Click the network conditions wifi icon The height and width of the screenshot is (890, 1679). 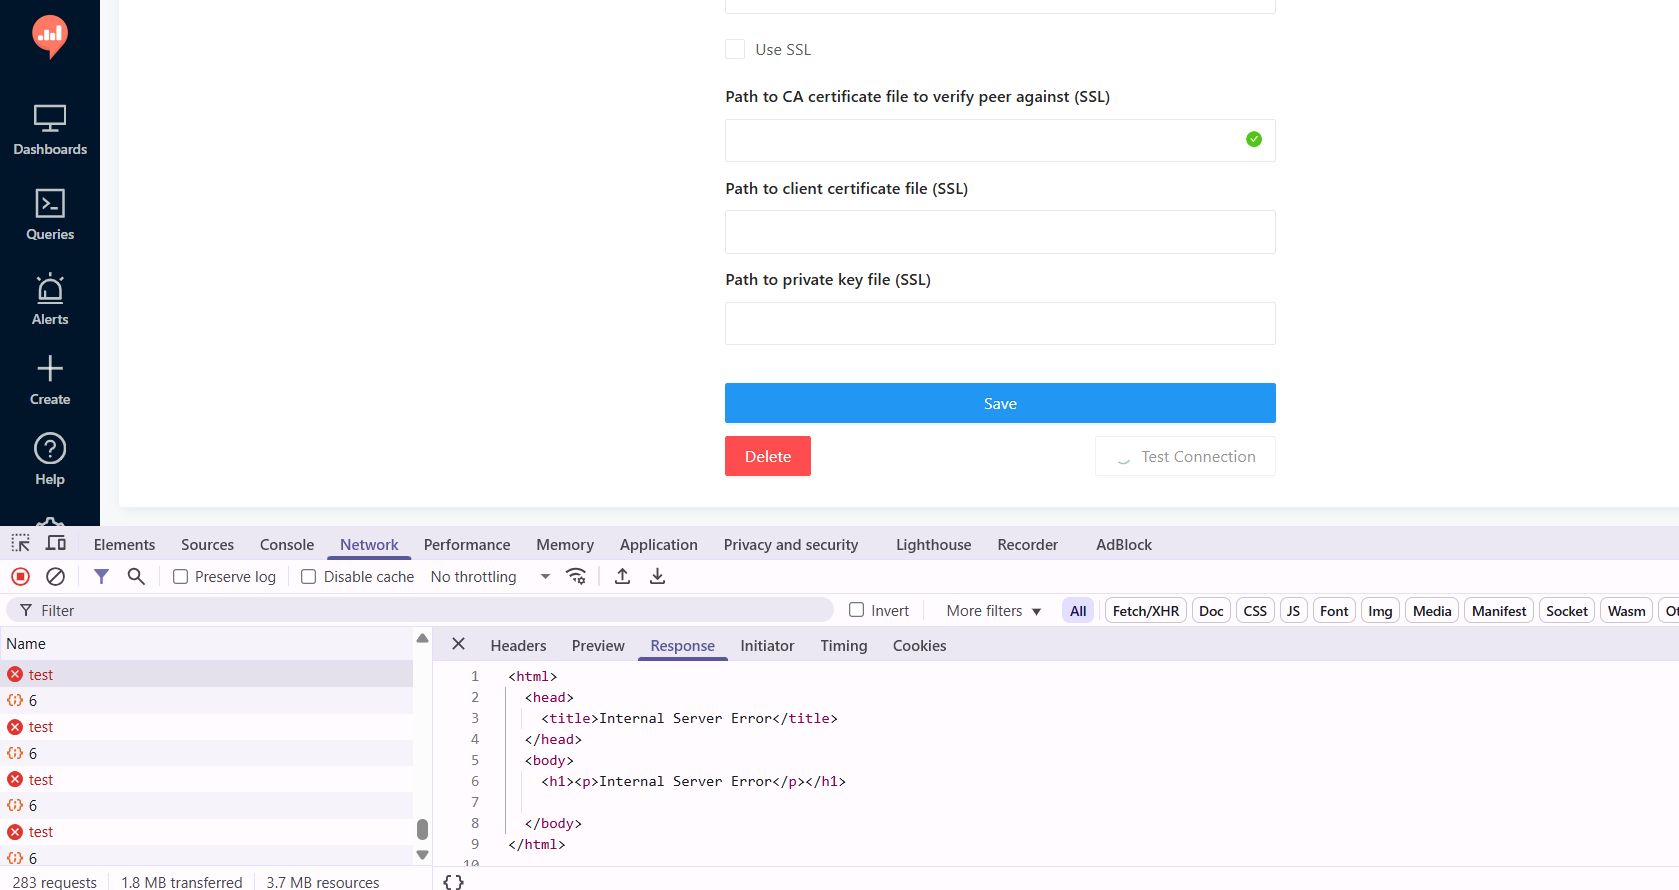[x=576, y=576]
